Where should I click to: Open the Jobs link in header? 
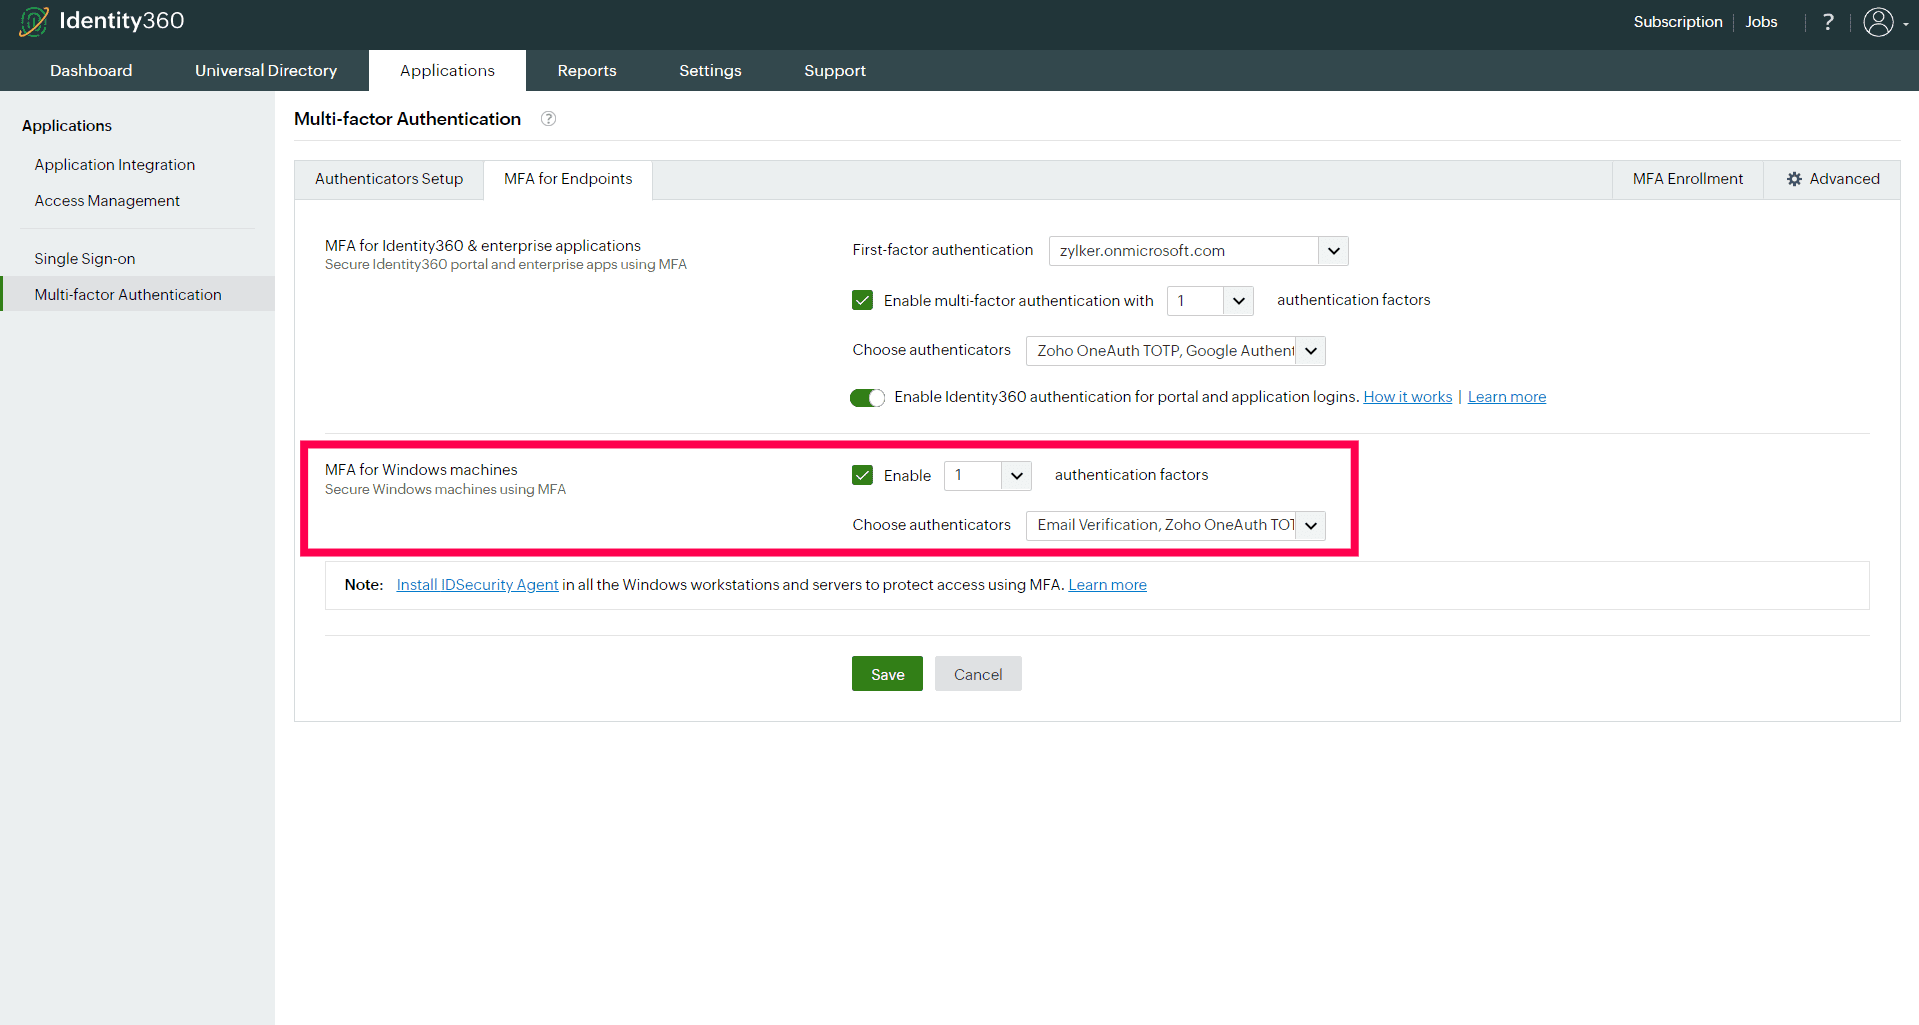coord(1761,22)
